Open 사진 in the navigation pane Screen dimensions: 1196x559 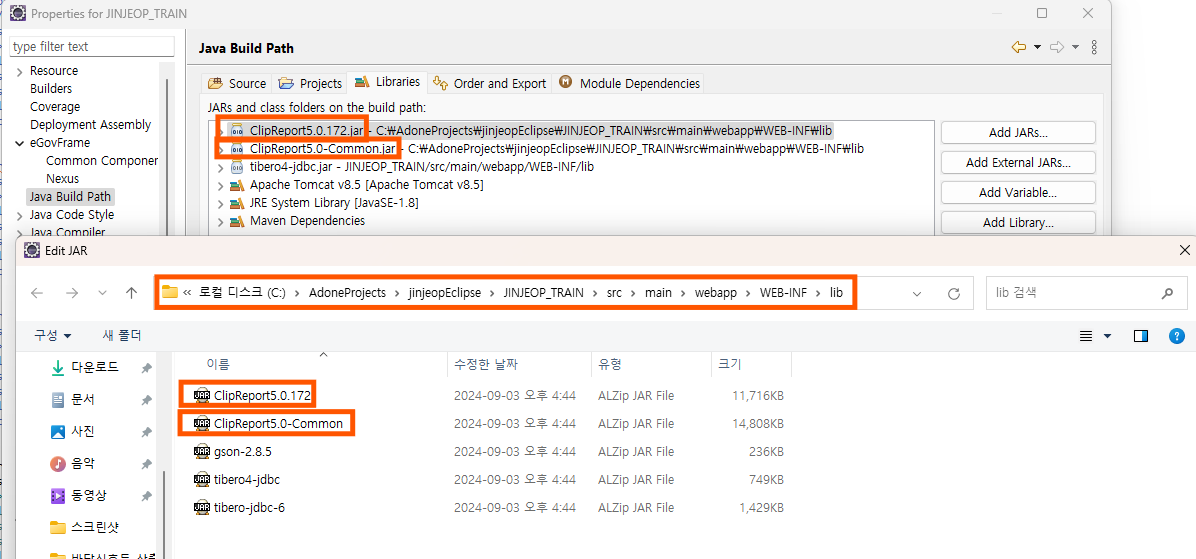(x=83, y=432)
